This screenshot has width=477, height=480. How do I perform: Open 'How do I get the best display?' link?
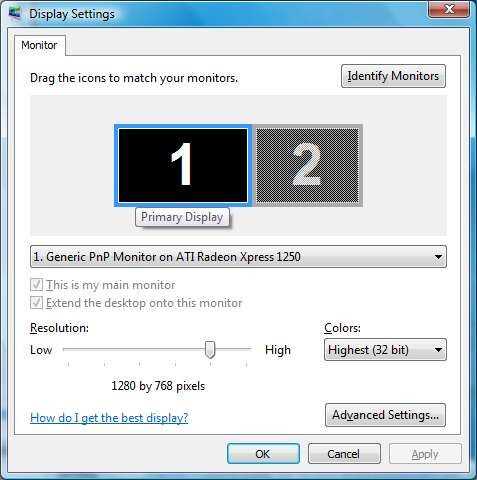coord(109,418)
